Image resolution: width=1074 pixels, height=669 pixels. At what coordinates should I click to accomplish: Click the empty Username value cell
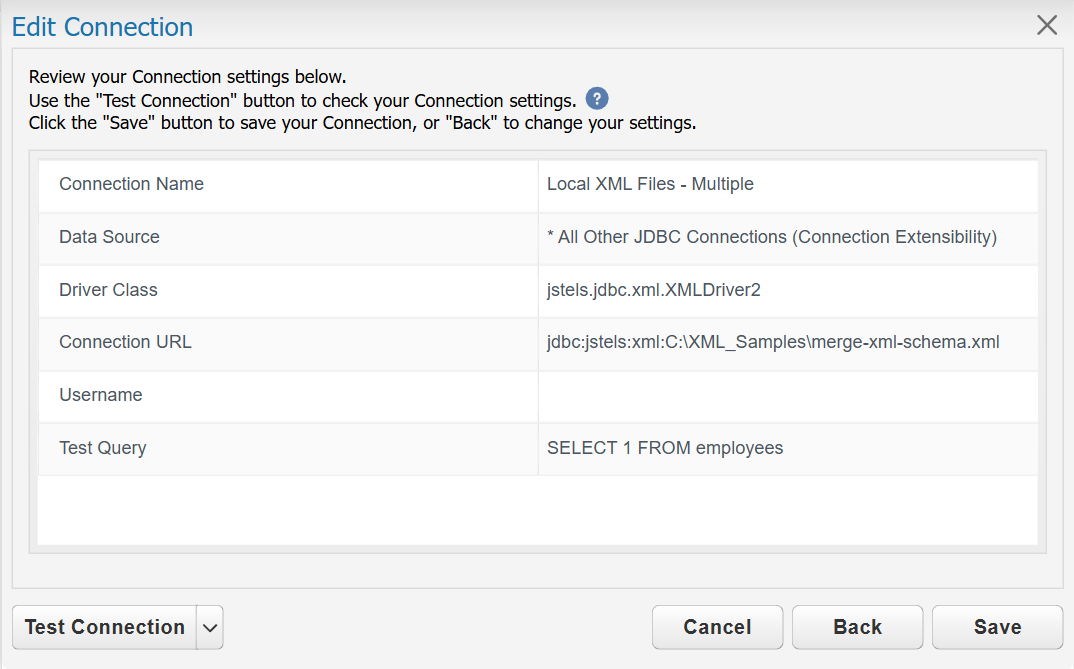(788, 396)
